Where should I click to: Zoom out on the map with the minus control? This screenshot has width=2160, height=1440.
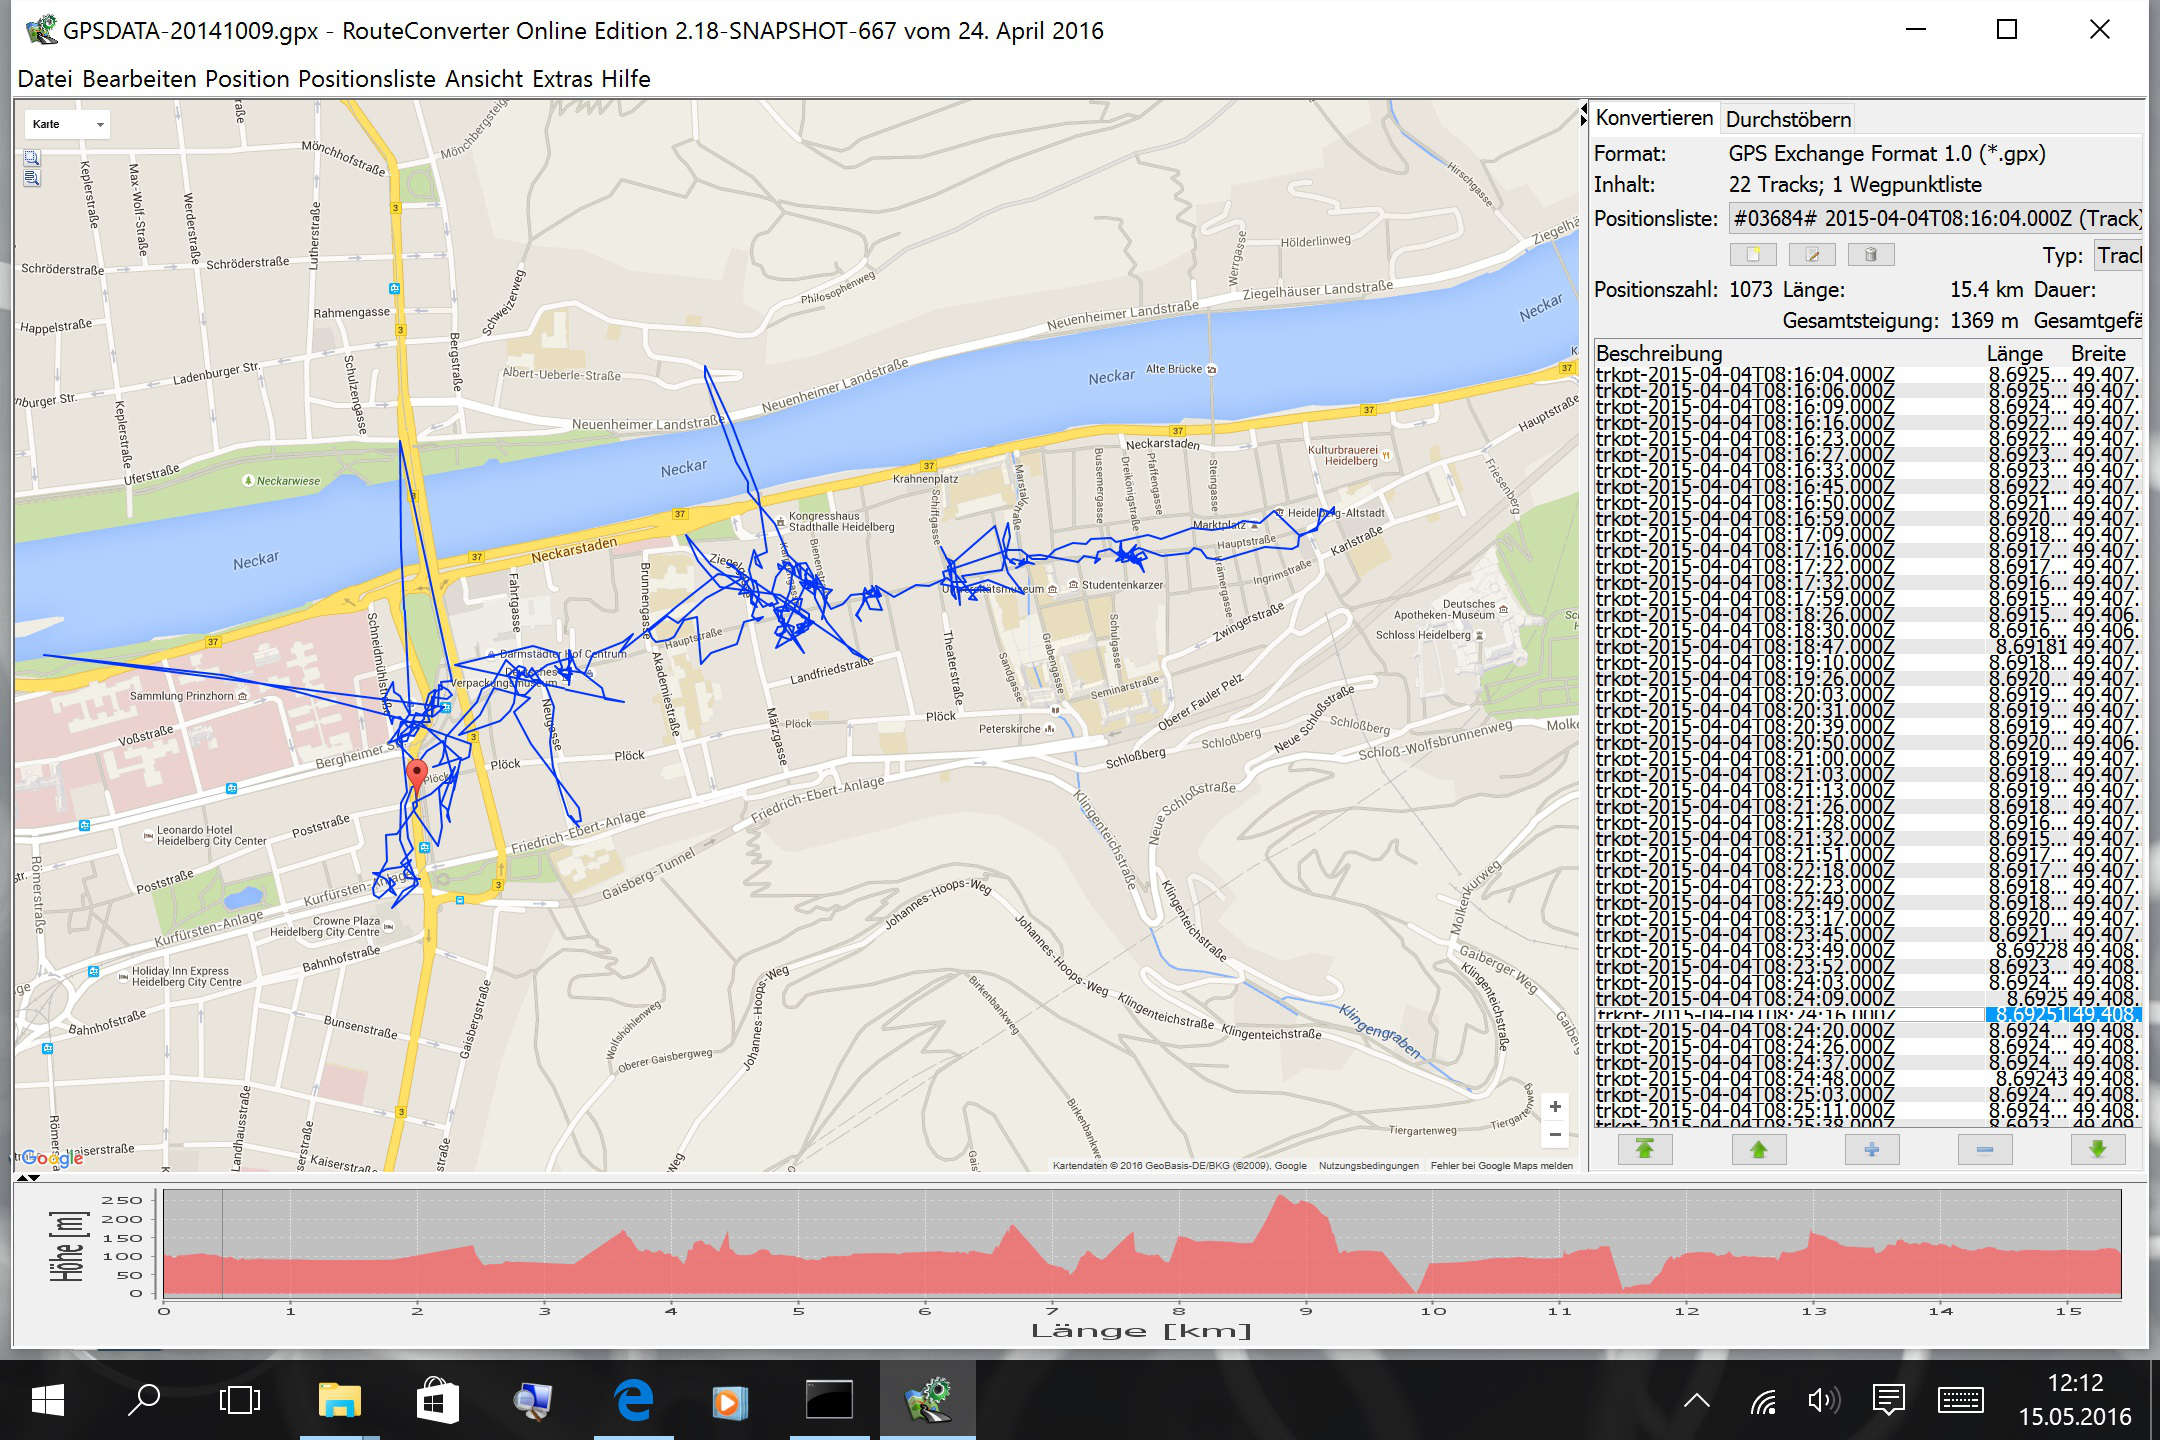coord(1554,1134)
